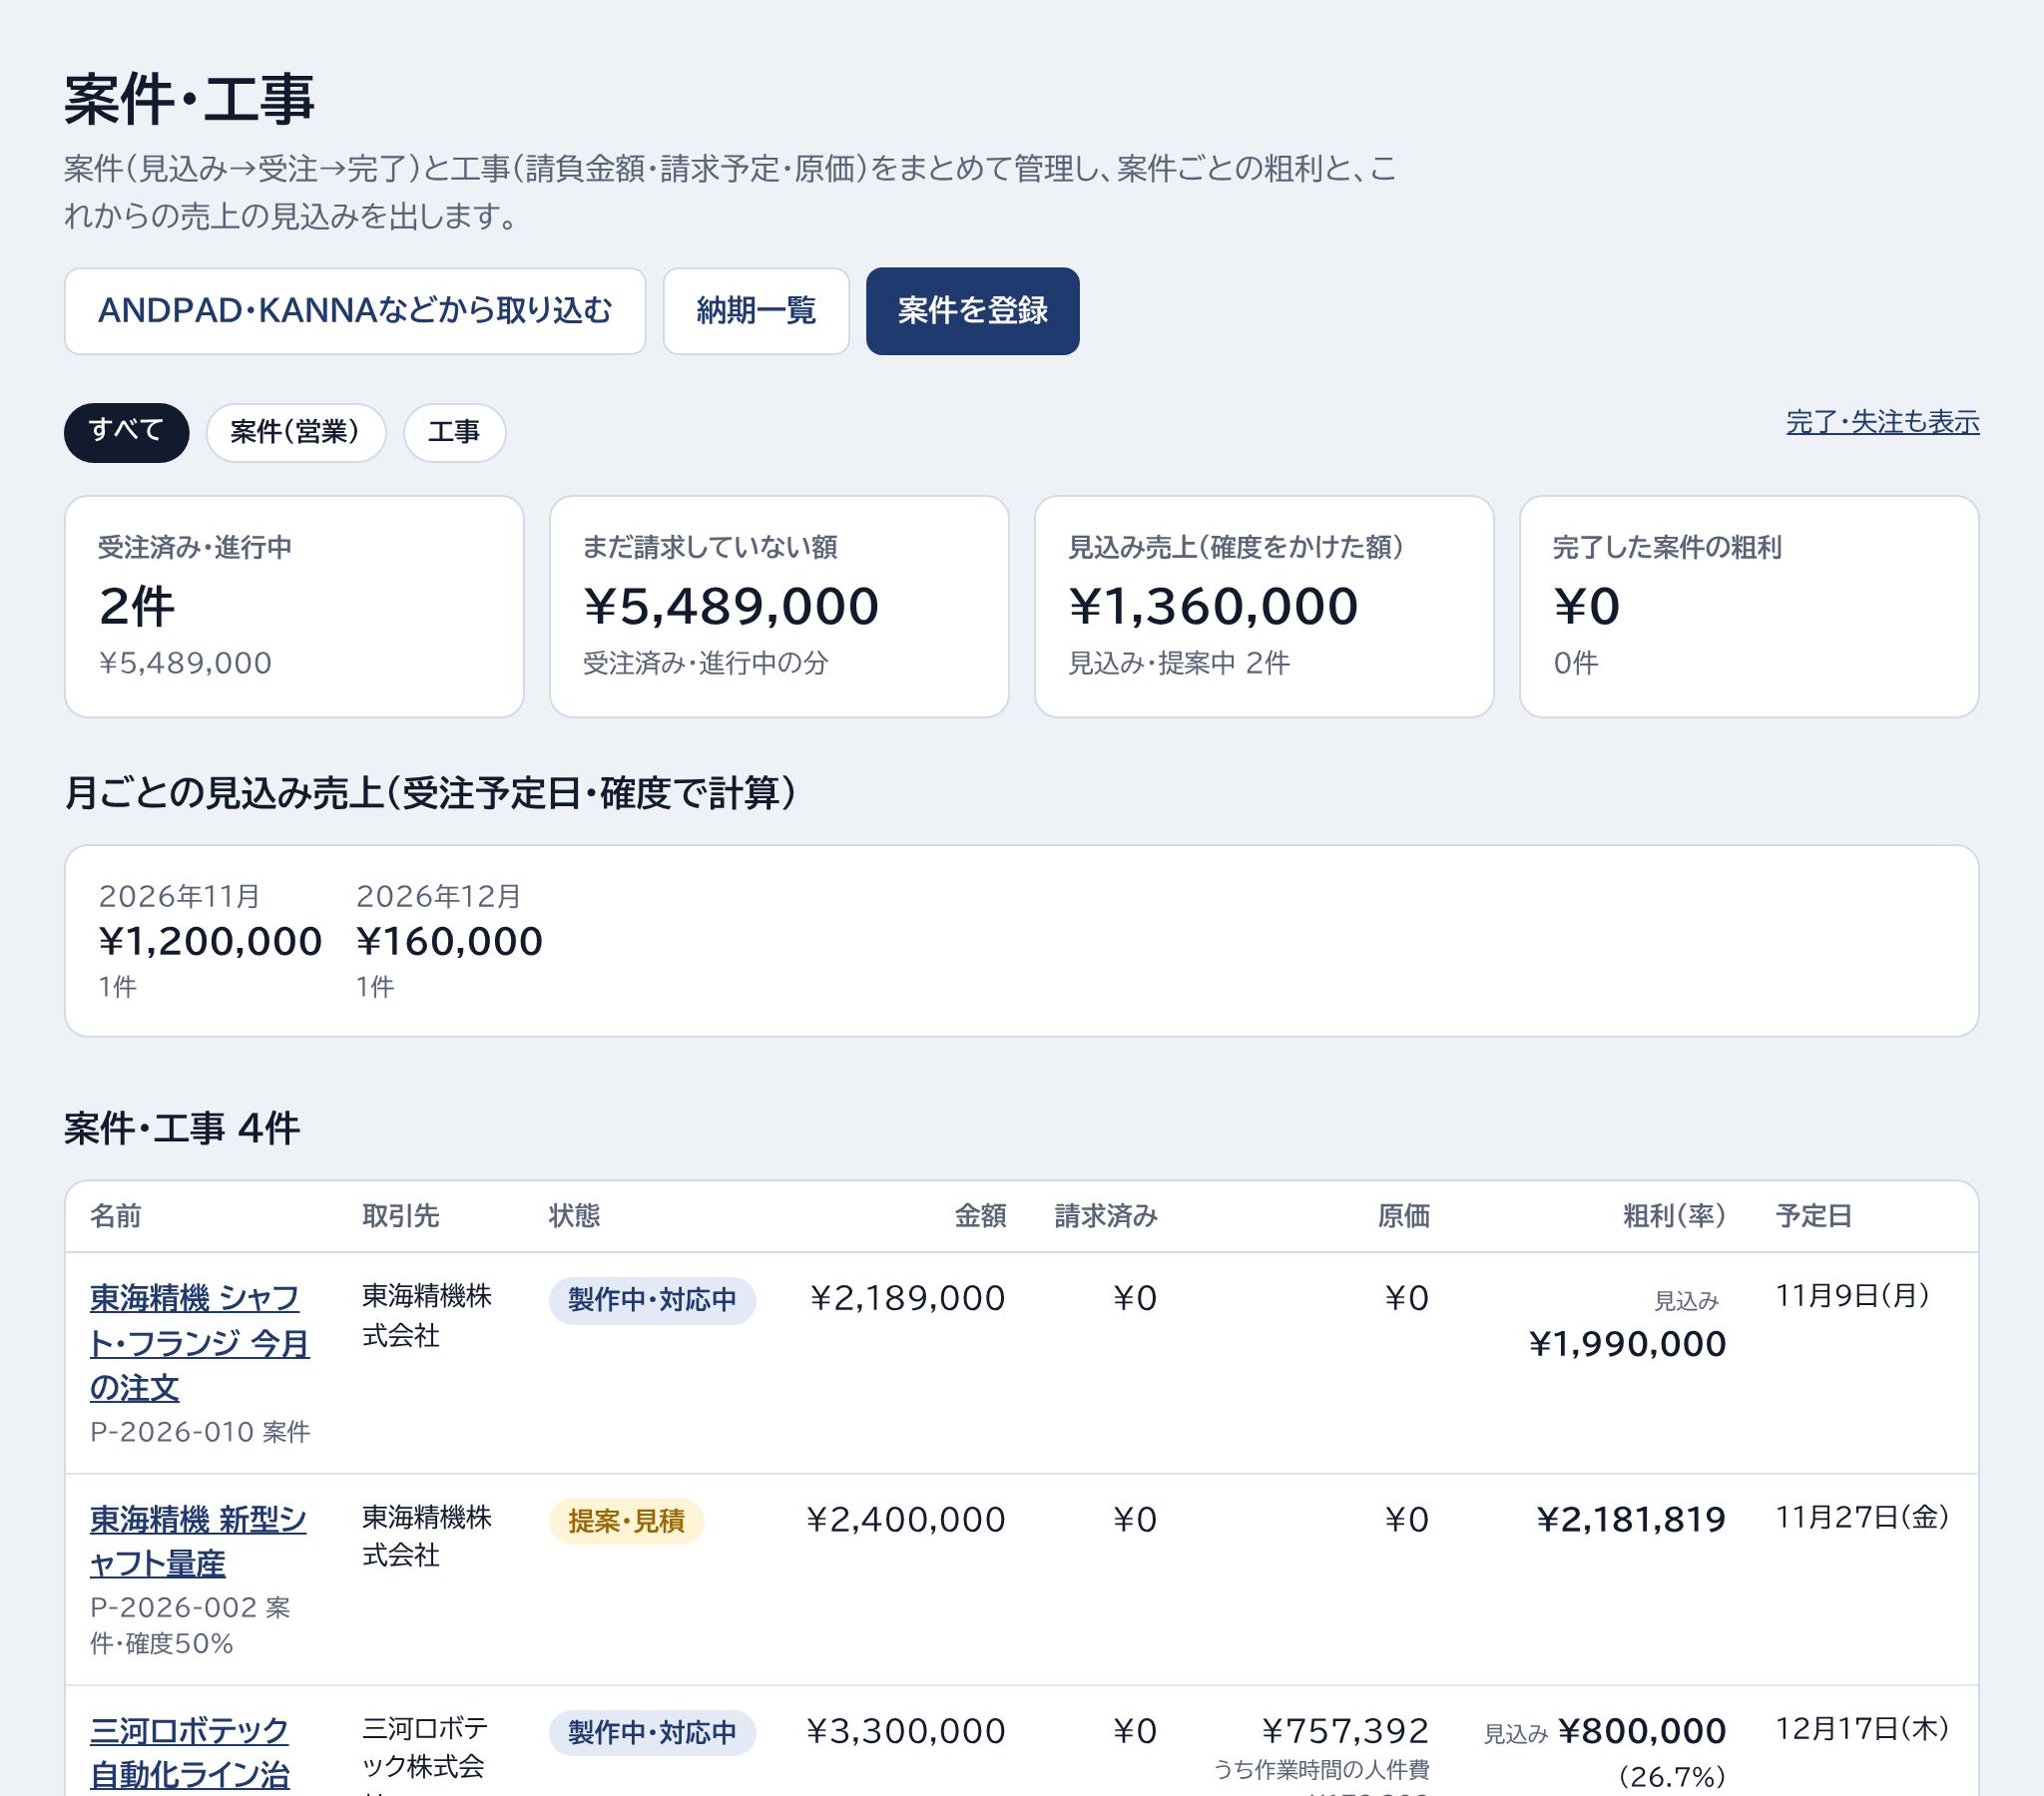Screen dimensions: 2044x1796
Task: Click the date 11月27日(金)
Action: click(x=1862, y=1518)
